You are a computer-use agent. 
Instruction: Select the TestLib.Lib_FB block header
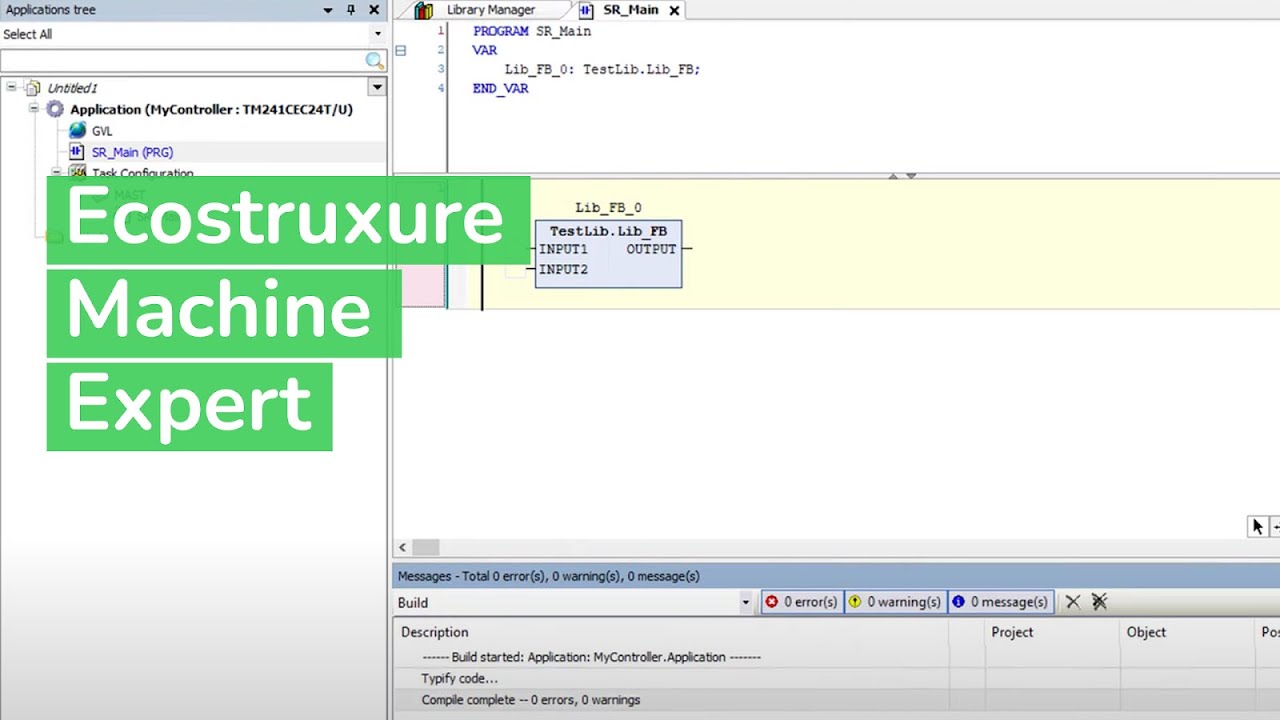pos(608,231)
